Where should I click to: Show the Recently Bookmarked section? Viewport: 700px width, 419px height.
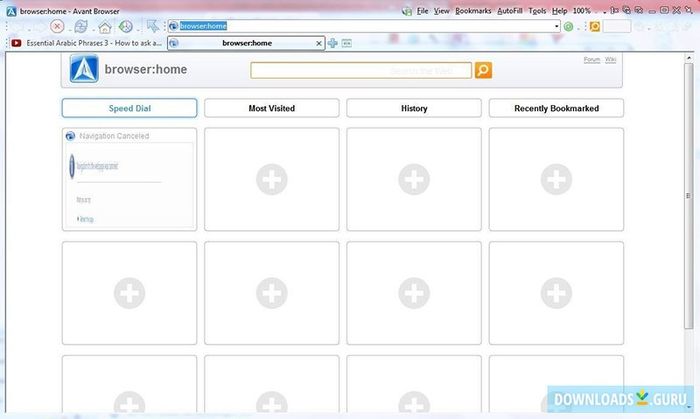(x=556, y=108)
